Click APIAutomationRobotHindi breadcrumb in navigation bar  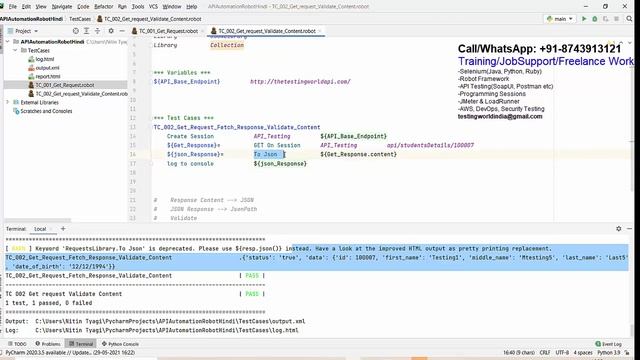coord(32,19)
